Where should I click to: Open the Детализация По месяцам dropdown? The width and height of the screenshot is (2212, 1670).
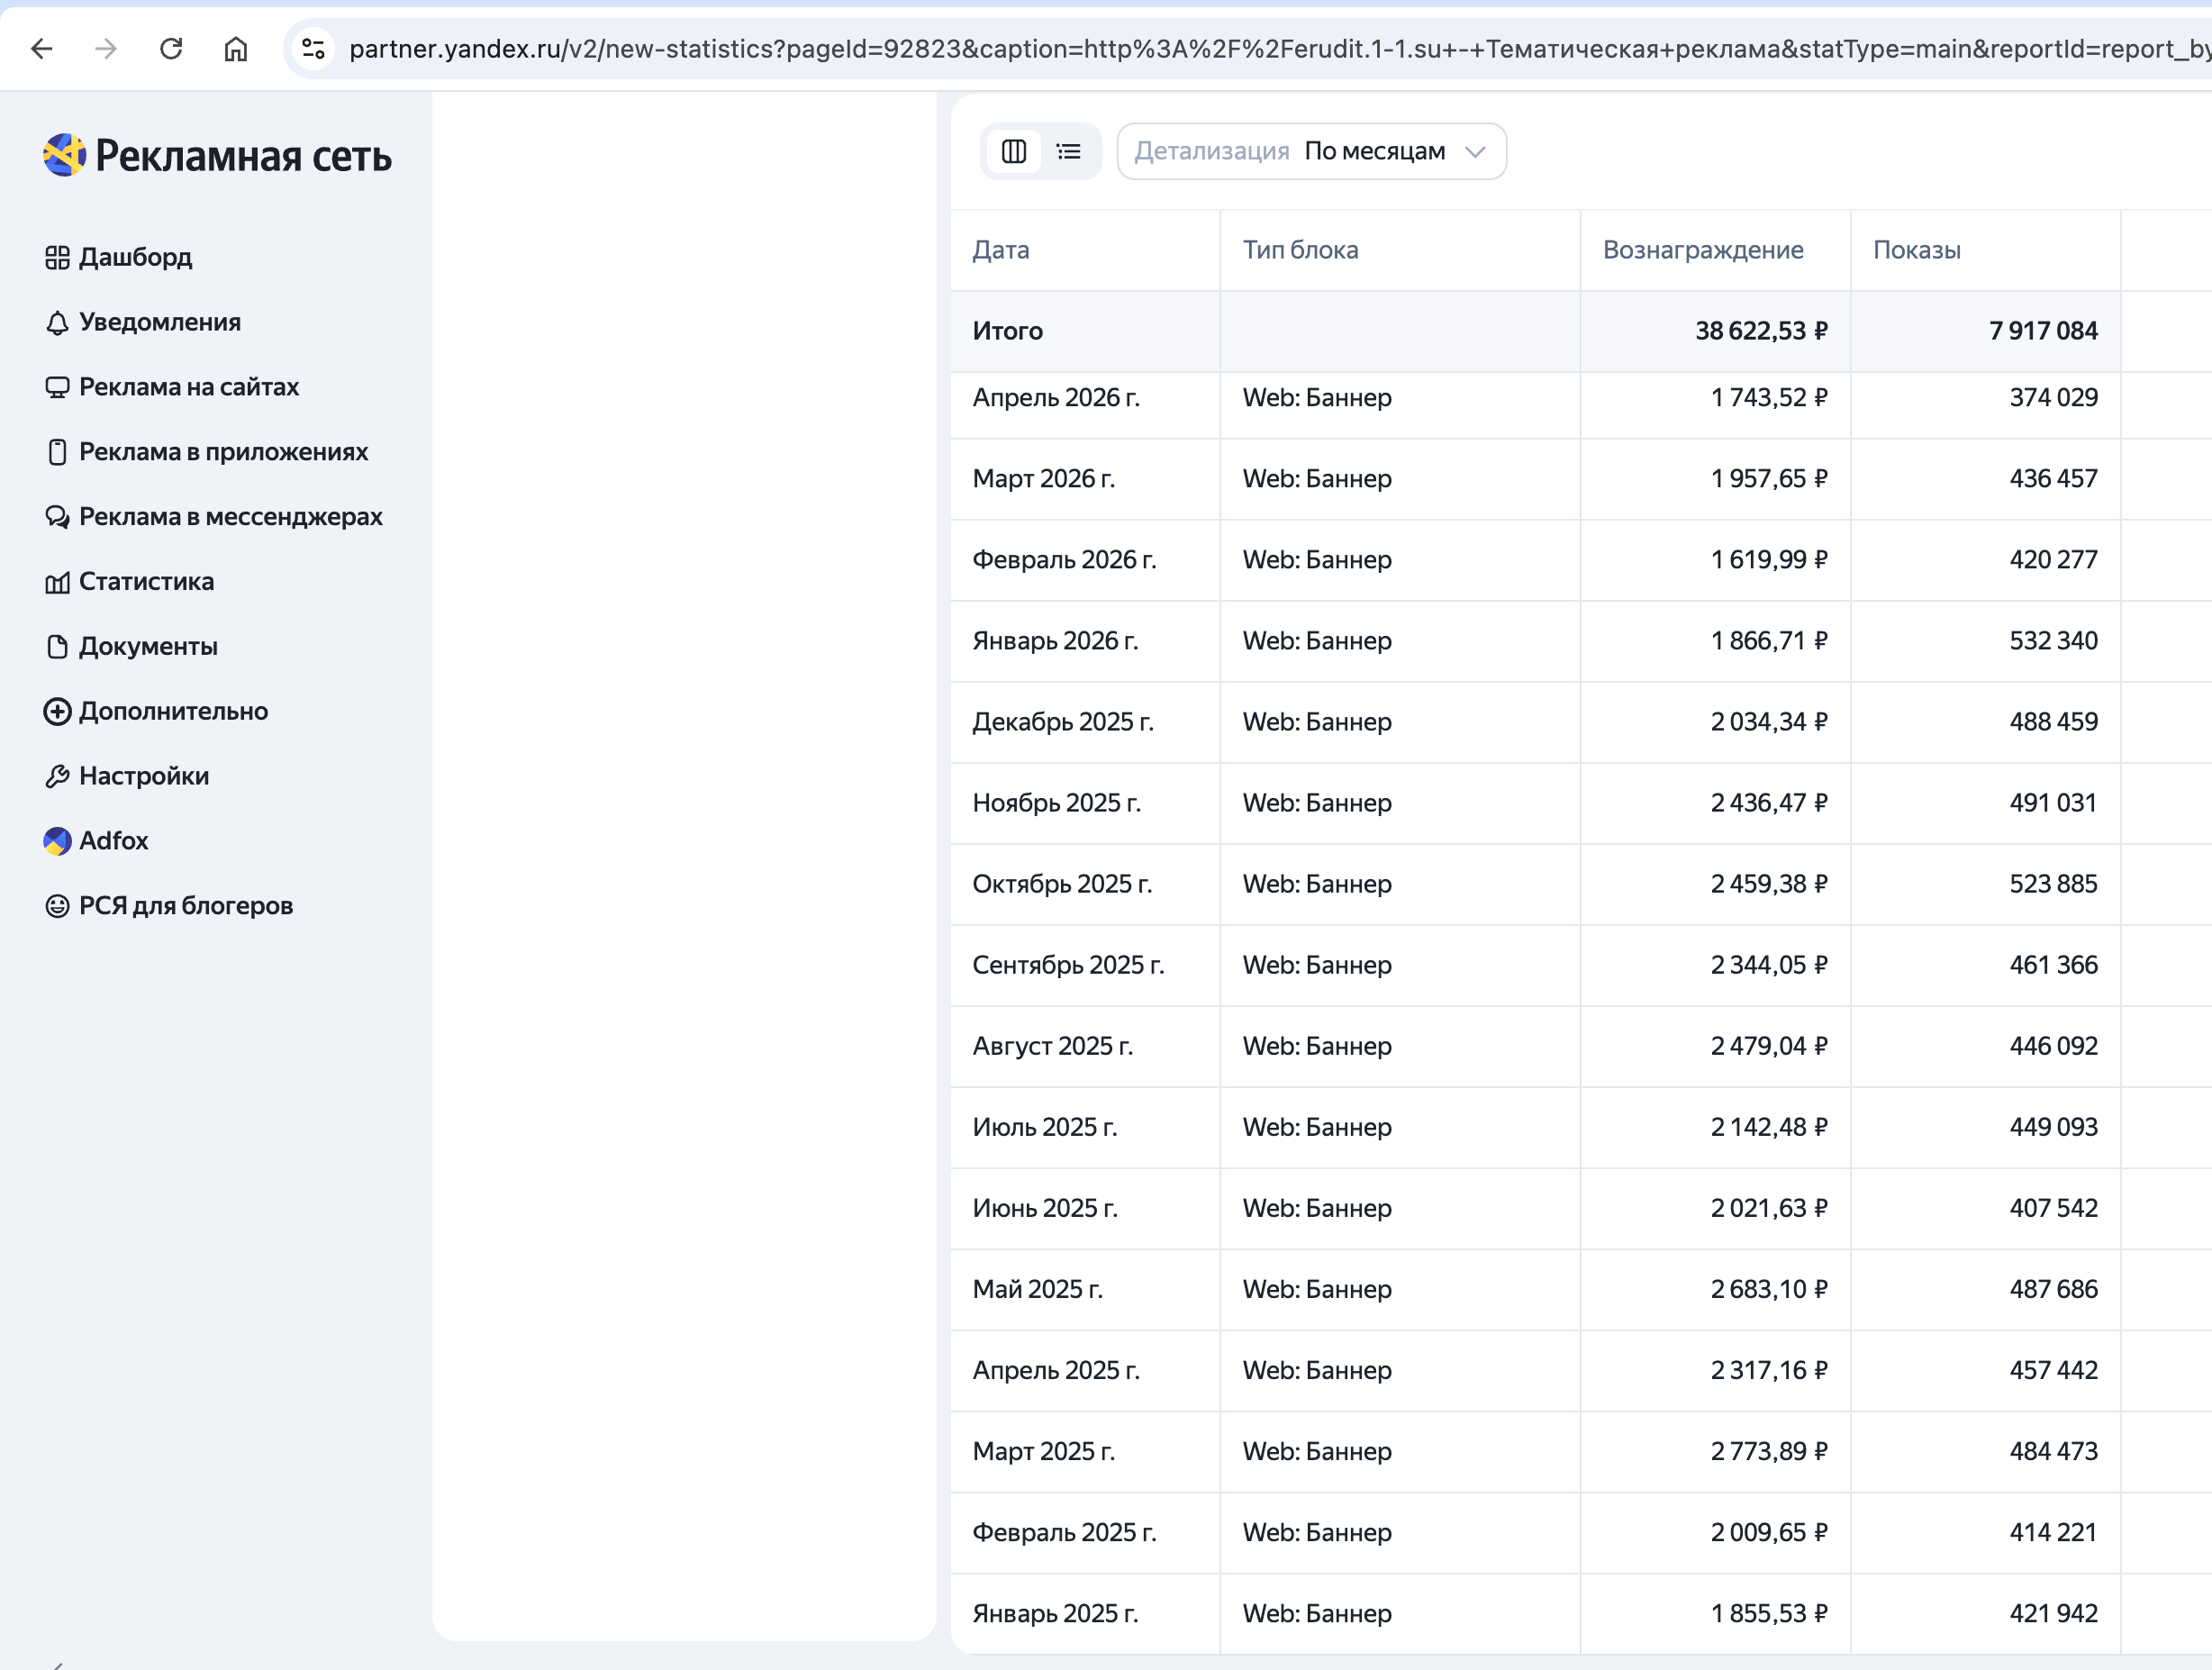tap(1311, 151)
